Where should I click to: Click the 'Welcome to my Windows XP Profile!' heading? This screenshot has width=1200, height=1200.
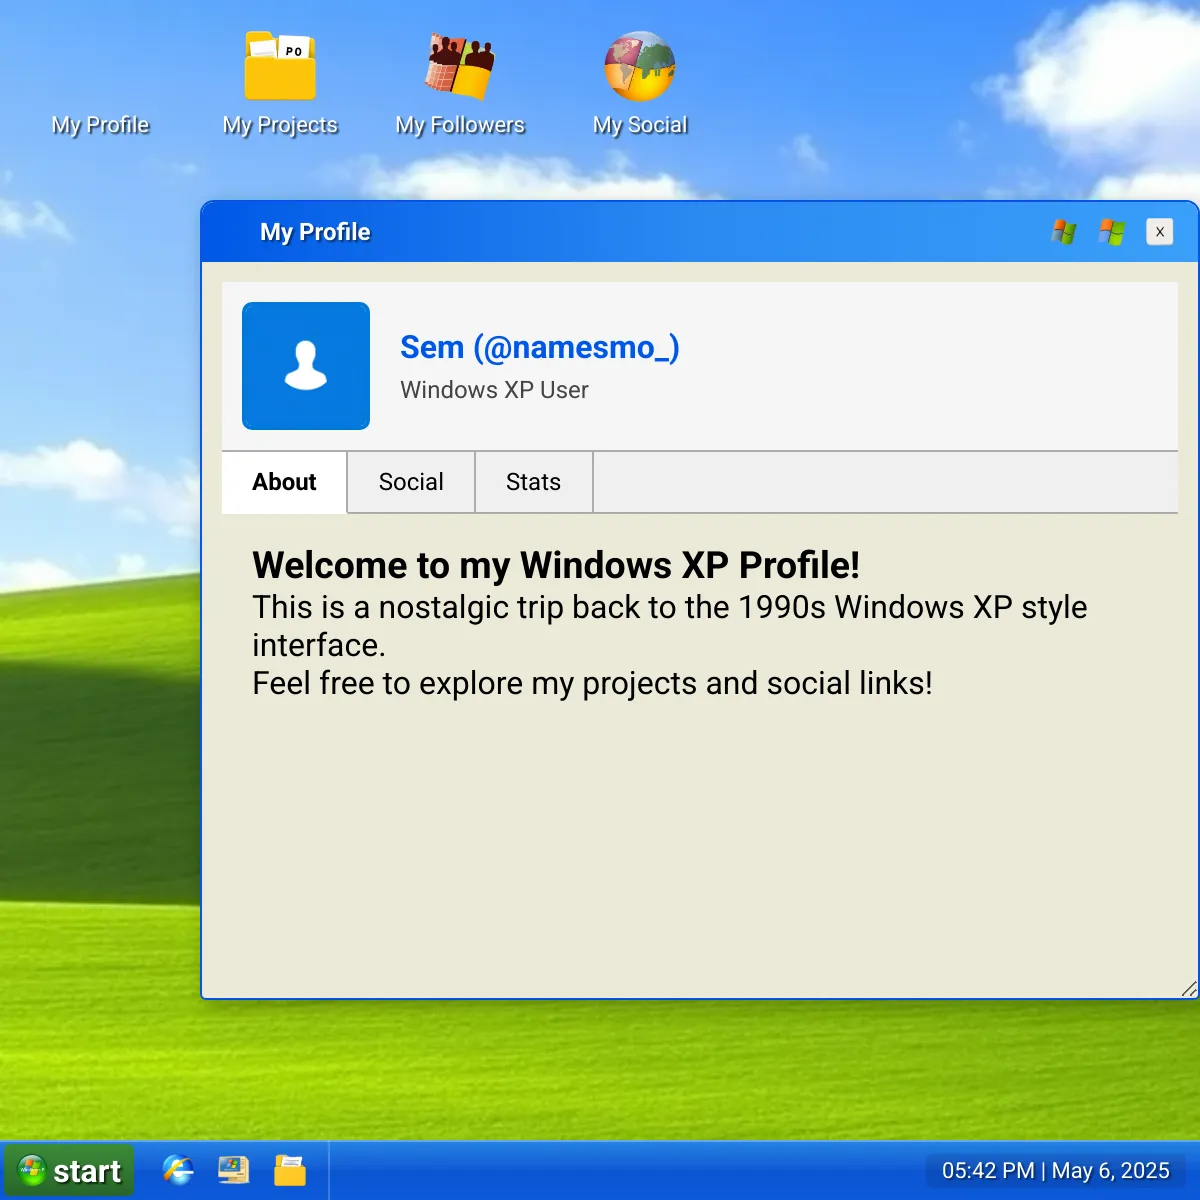coord(556,565)
